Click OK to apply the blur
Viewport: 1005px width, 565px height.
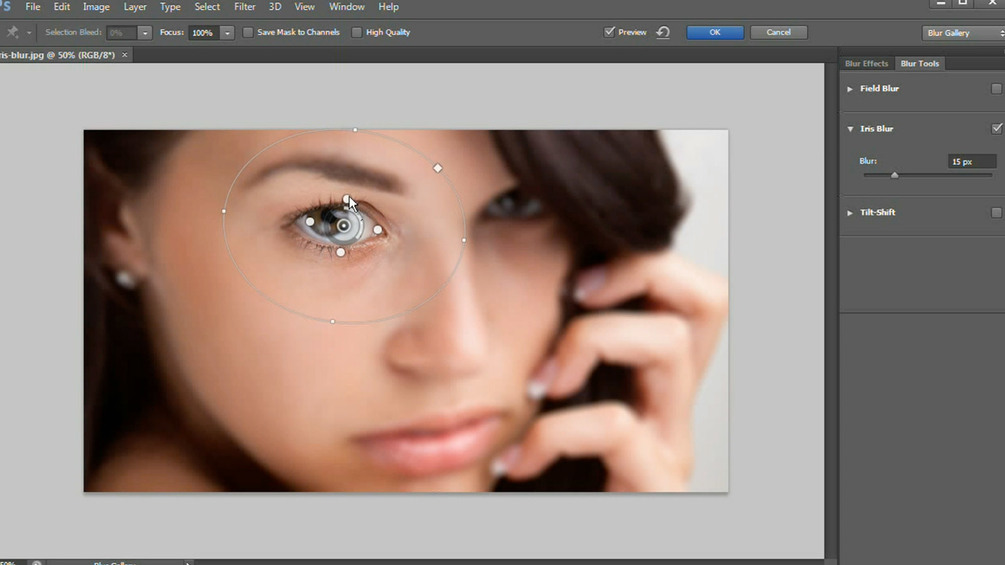tap(715, 32)
